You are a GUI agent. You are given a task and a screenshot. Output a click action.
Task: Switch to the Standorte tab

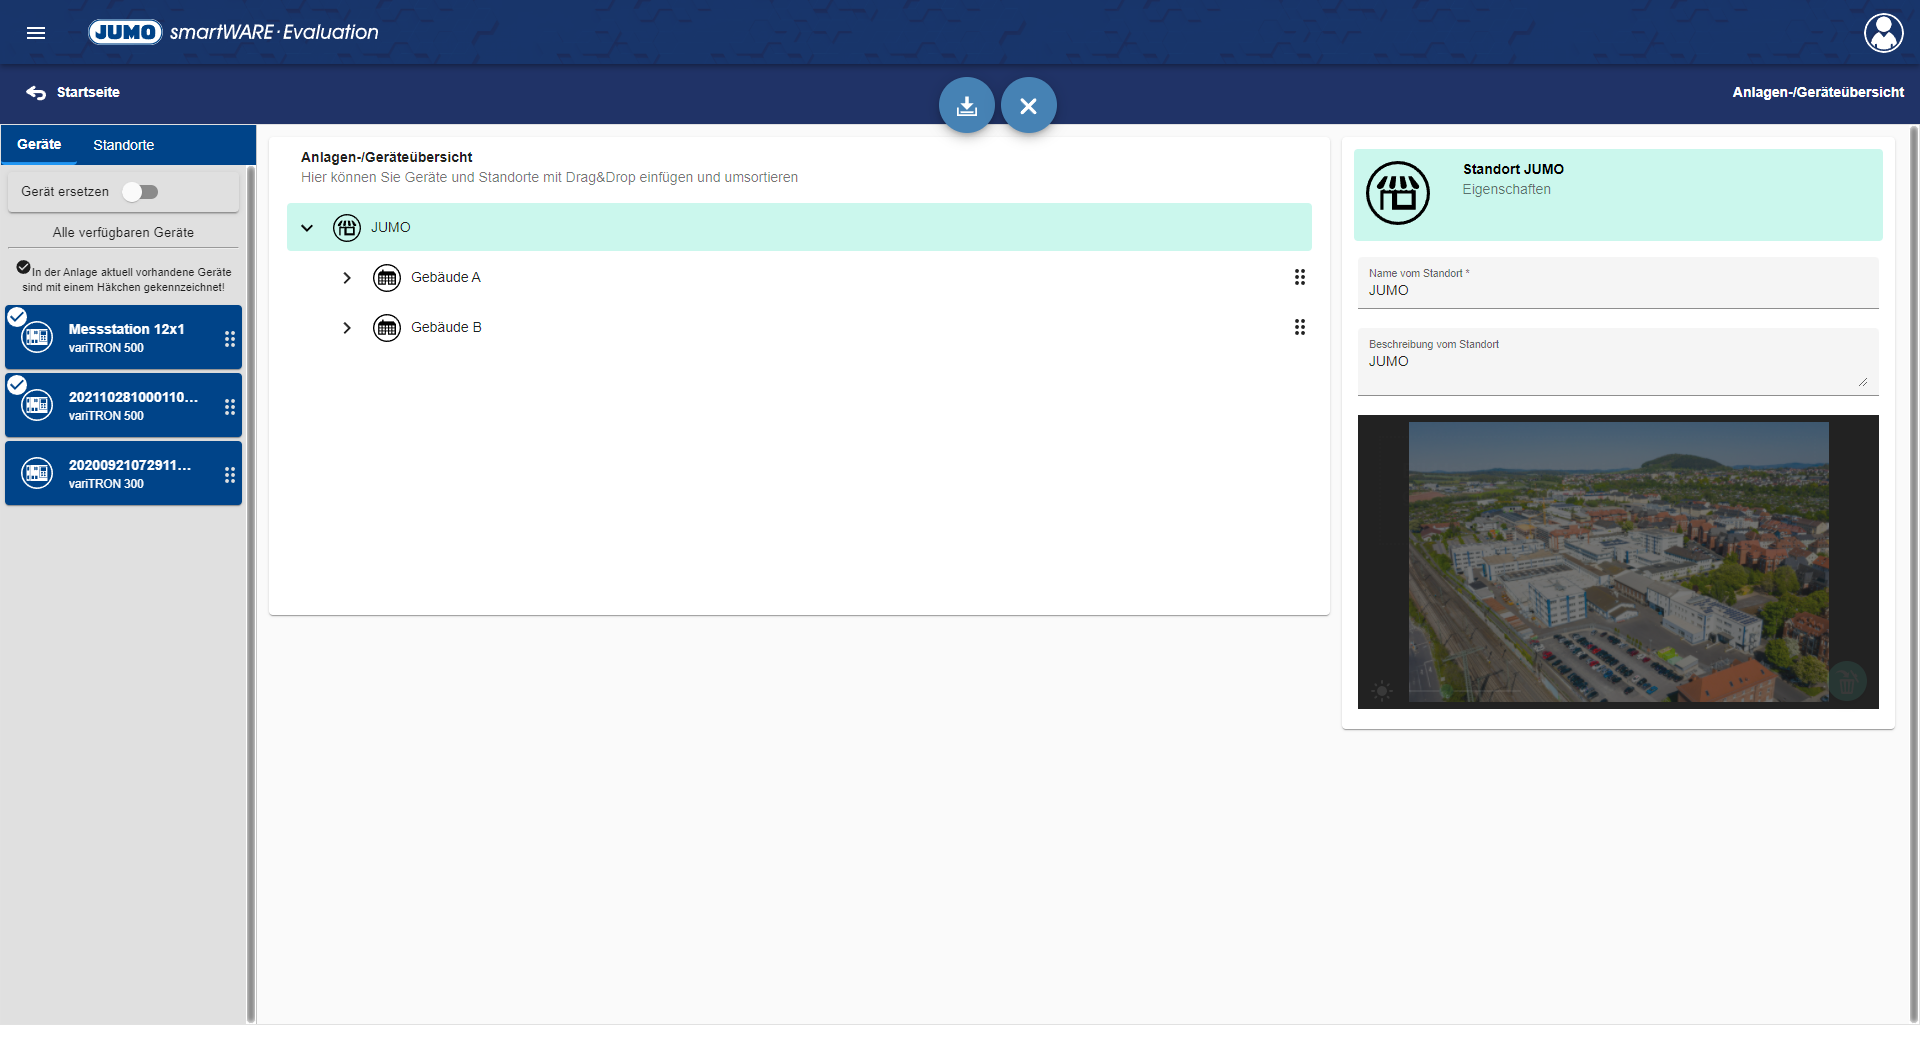[x=123, y=146]
